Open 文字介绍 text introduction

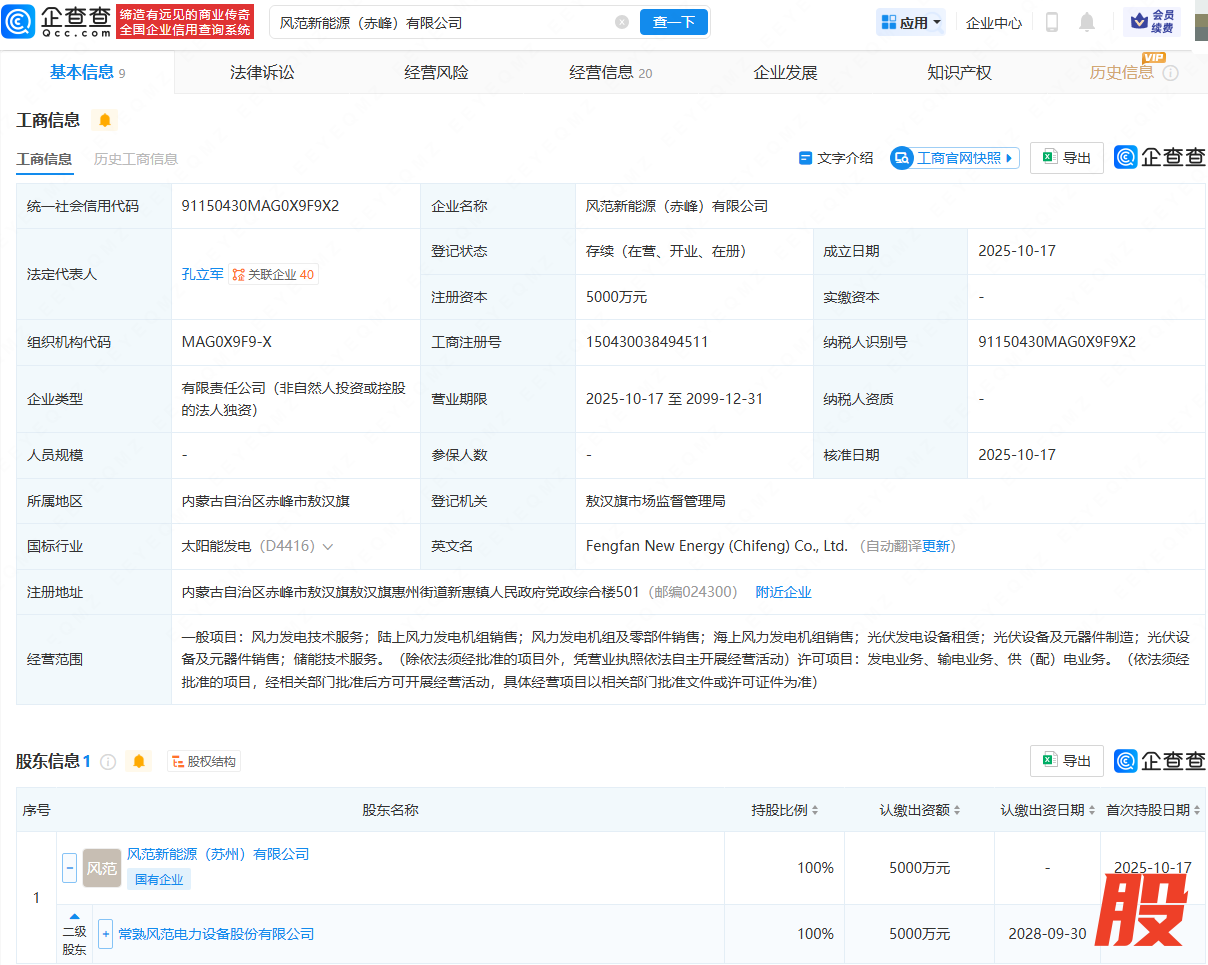pyautogui.click(x=836, y=158)
